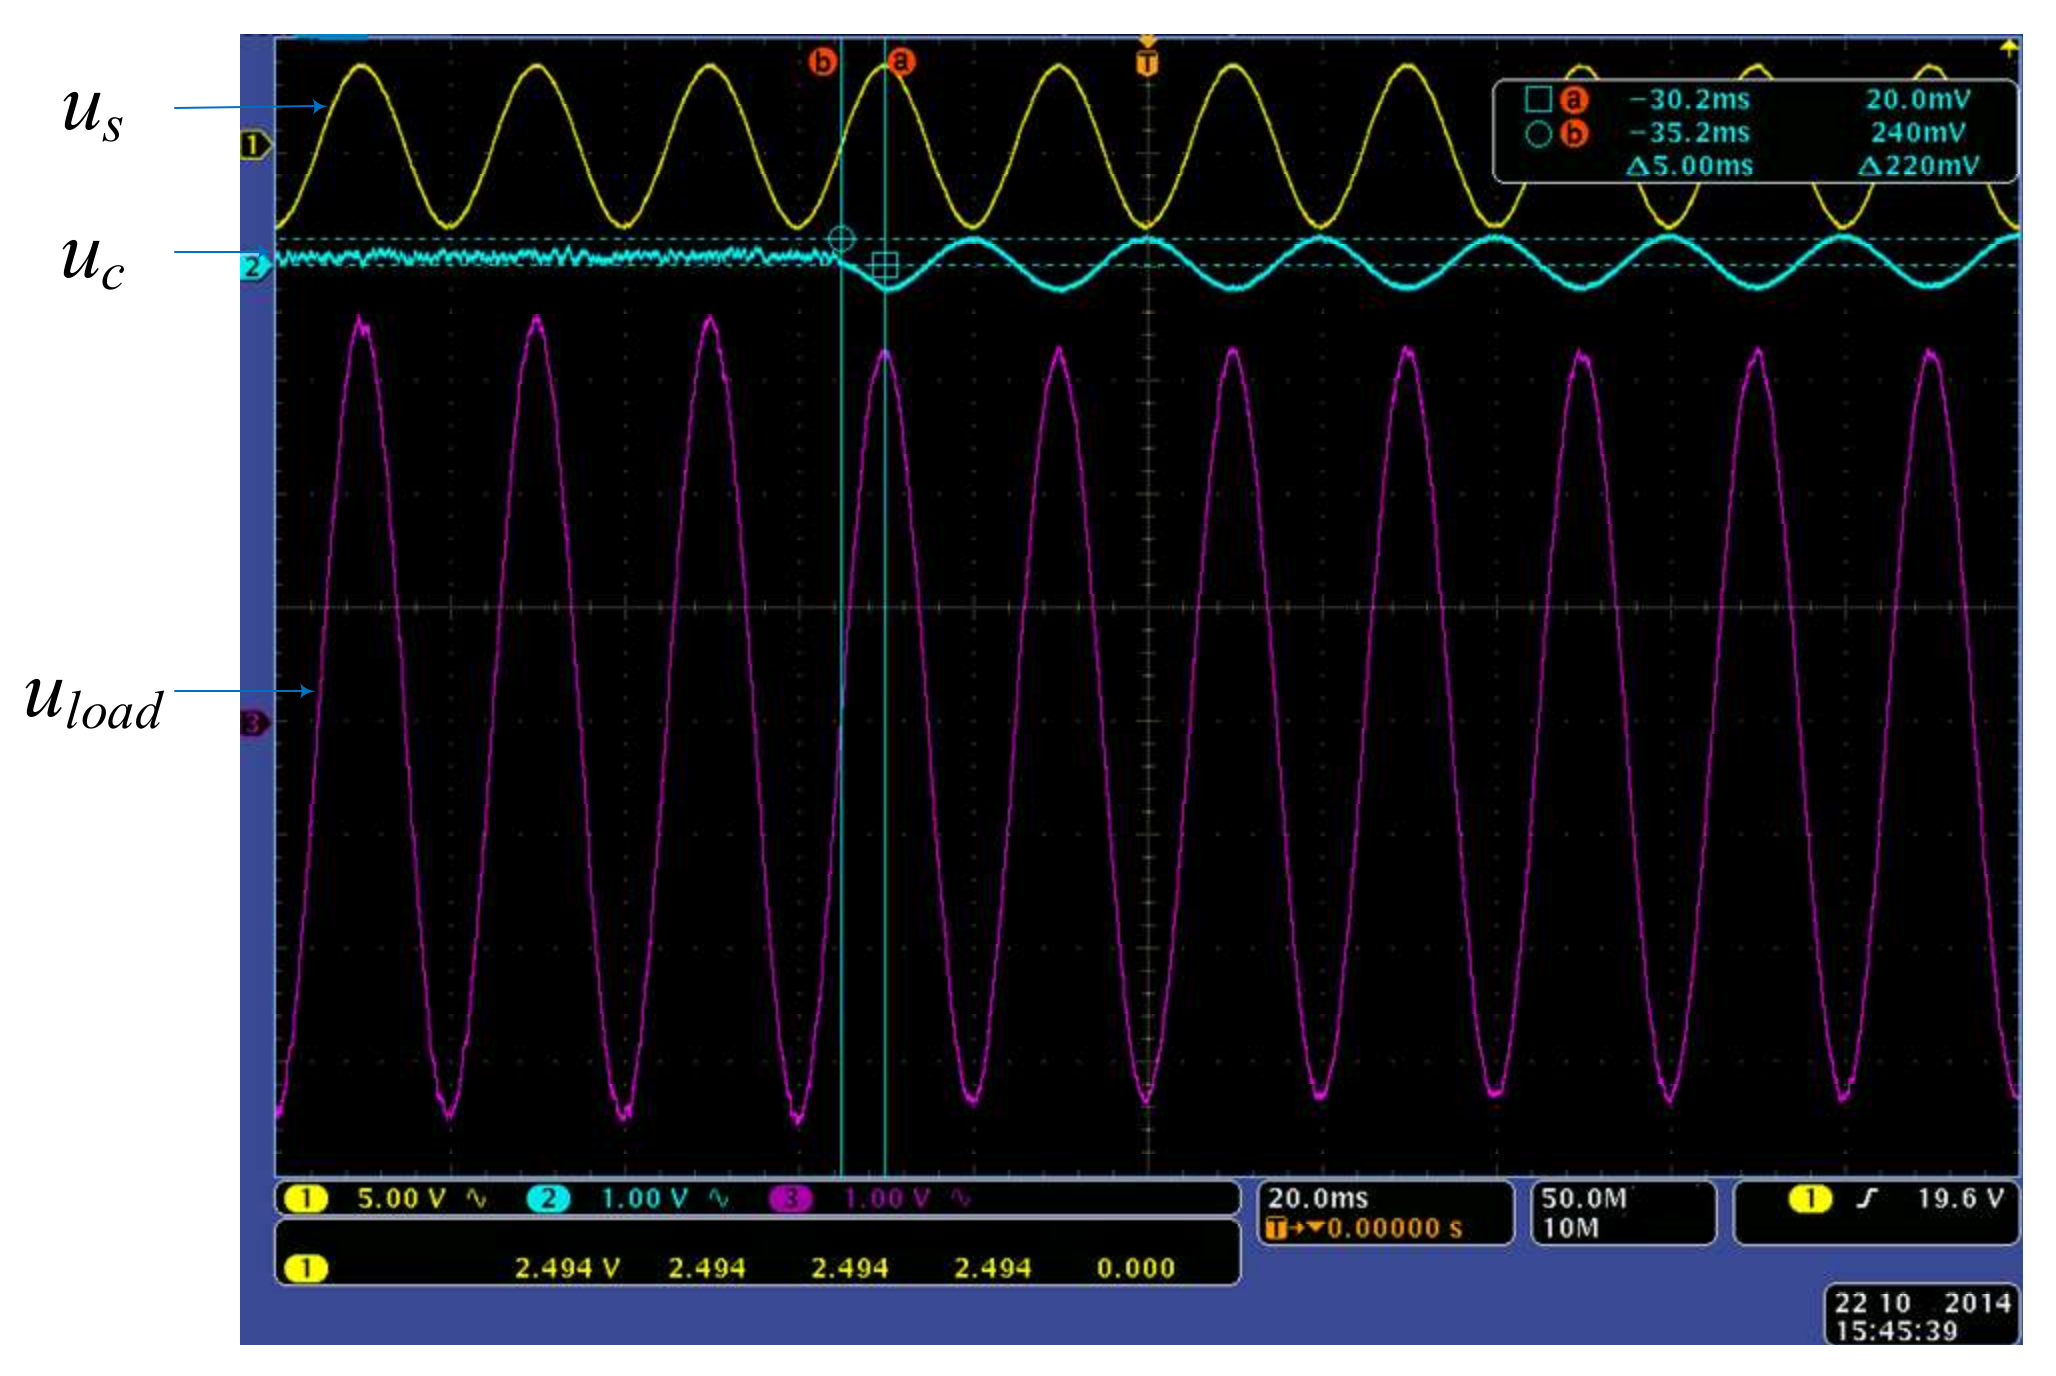Click the rising edge trigger slope icon
The image size is (2056, 1376).
1866,1198
